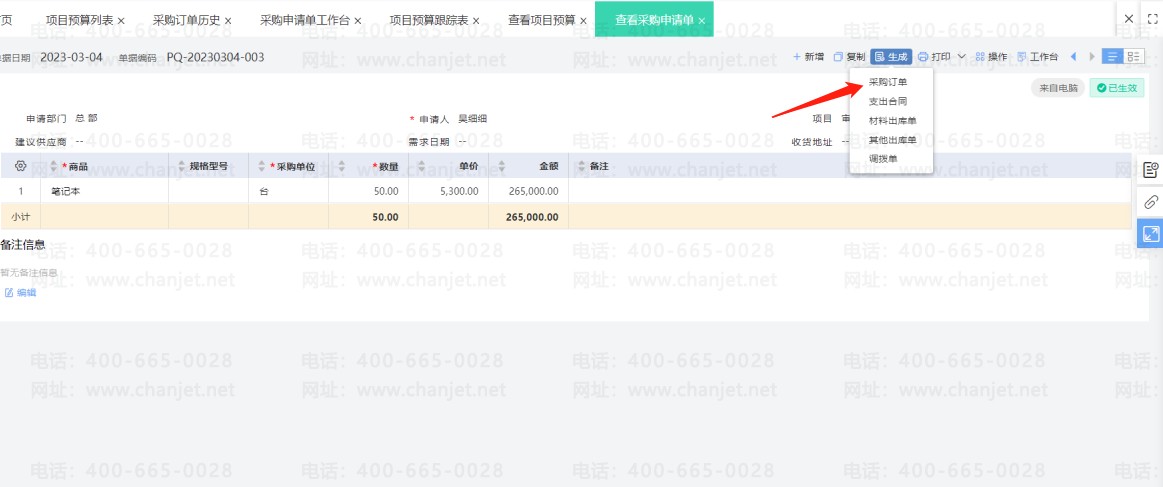Viewport: 1163px width, 487px height.
Task: Go to previous document with left arrow
Action: [1073, 57]
